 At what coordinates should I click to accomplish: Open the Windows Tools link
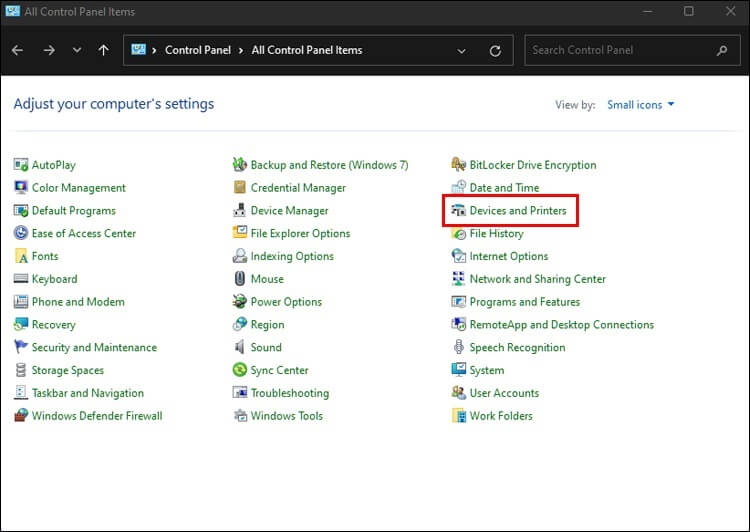[x=287, y=416]
